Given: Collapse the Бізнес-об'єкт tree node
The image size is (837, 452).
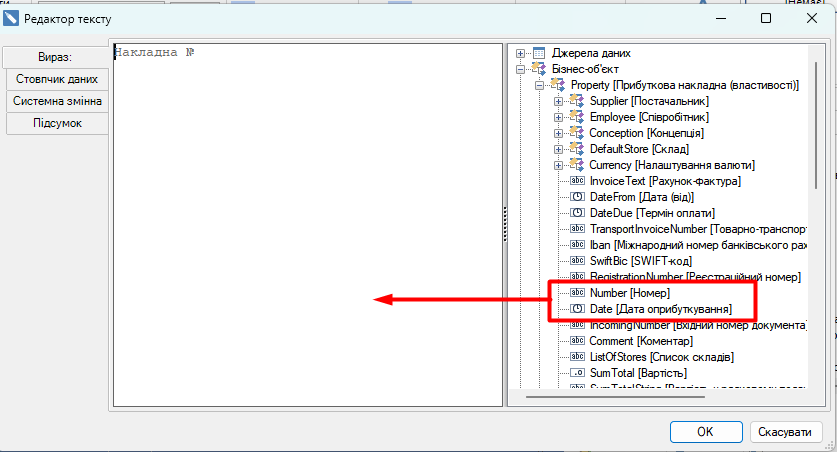Looking at the screenshot, I should (520, 69).
